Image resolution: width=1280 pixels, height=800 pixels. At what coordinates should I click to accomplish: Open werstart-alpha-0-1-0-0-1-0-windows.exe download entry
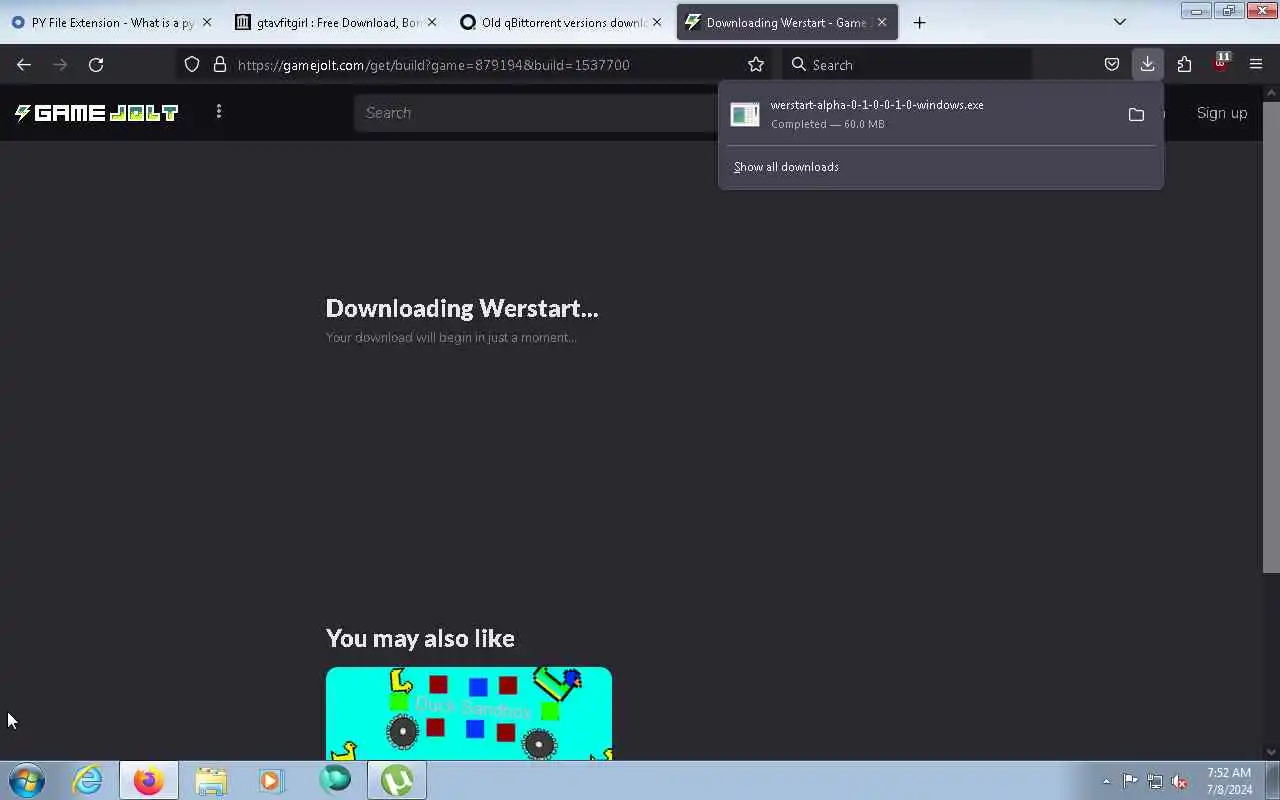click(920, 114)
